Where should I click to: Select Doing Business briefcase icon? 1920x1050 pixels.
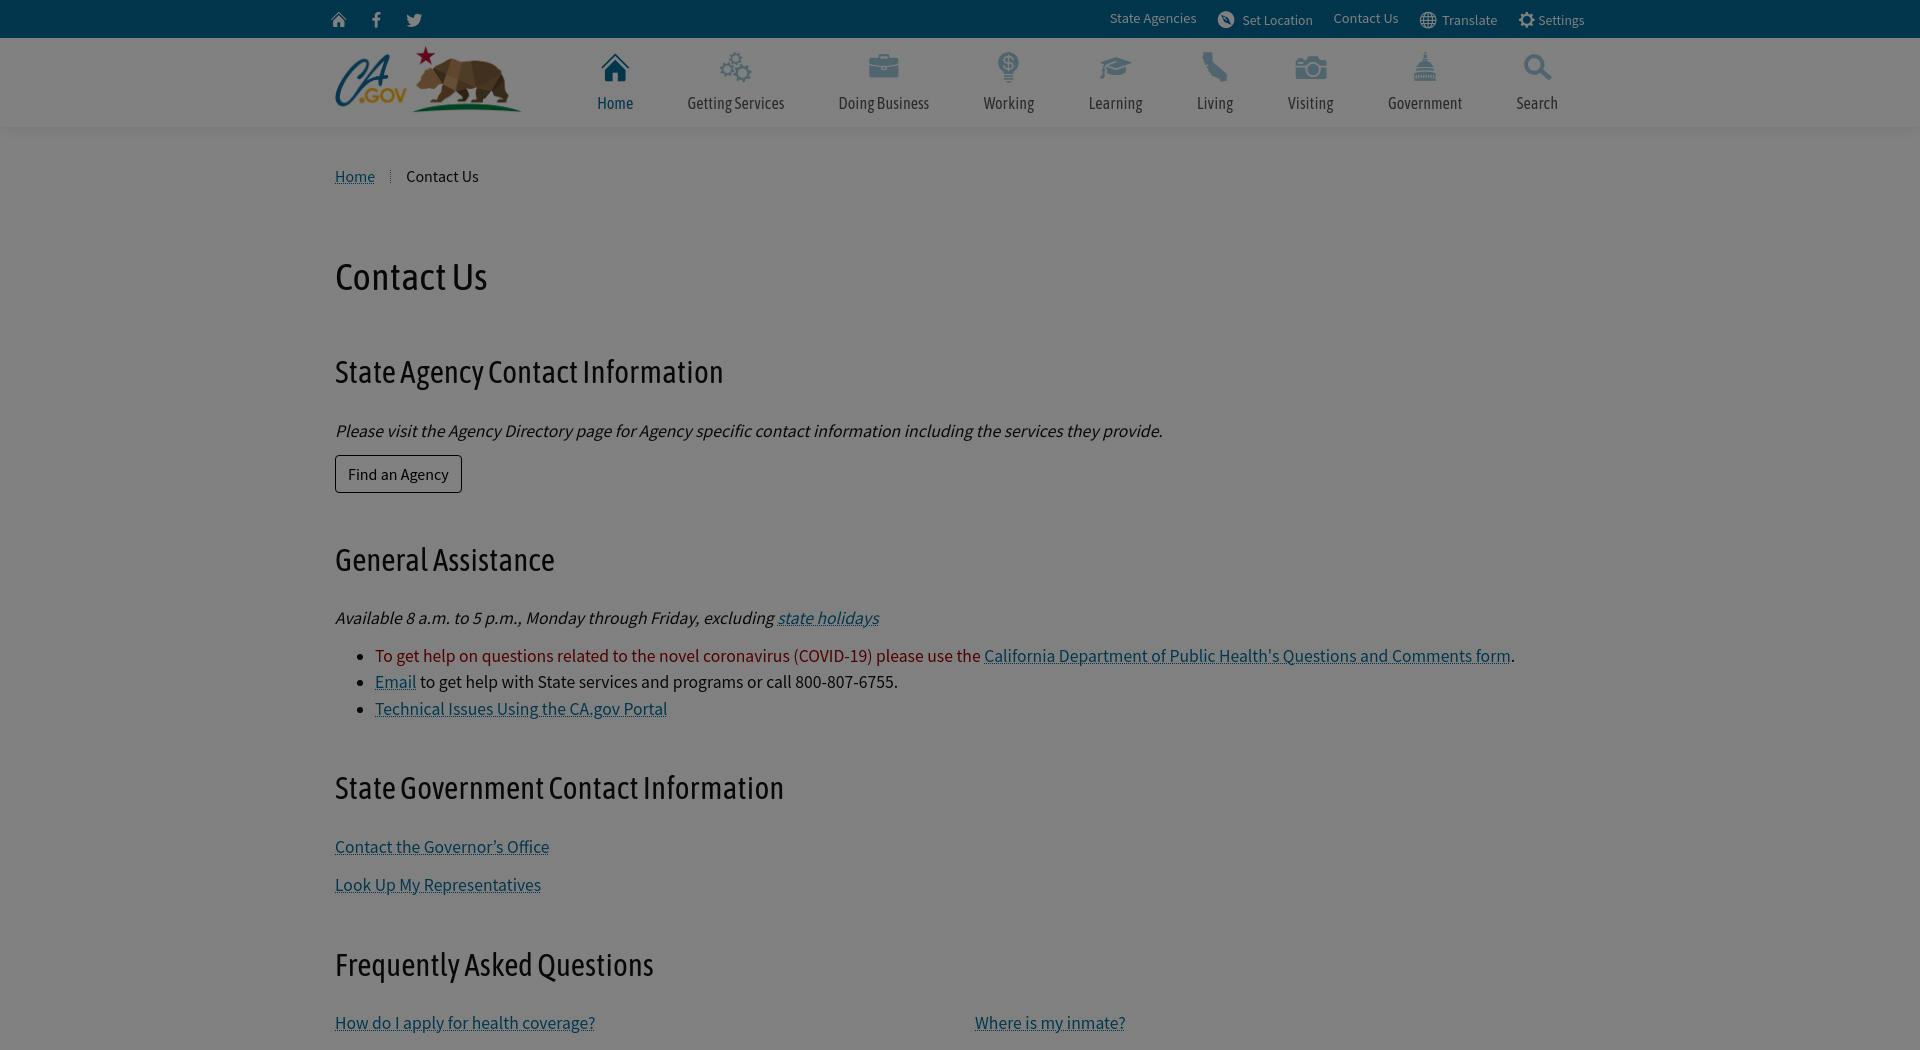point(884,67)
